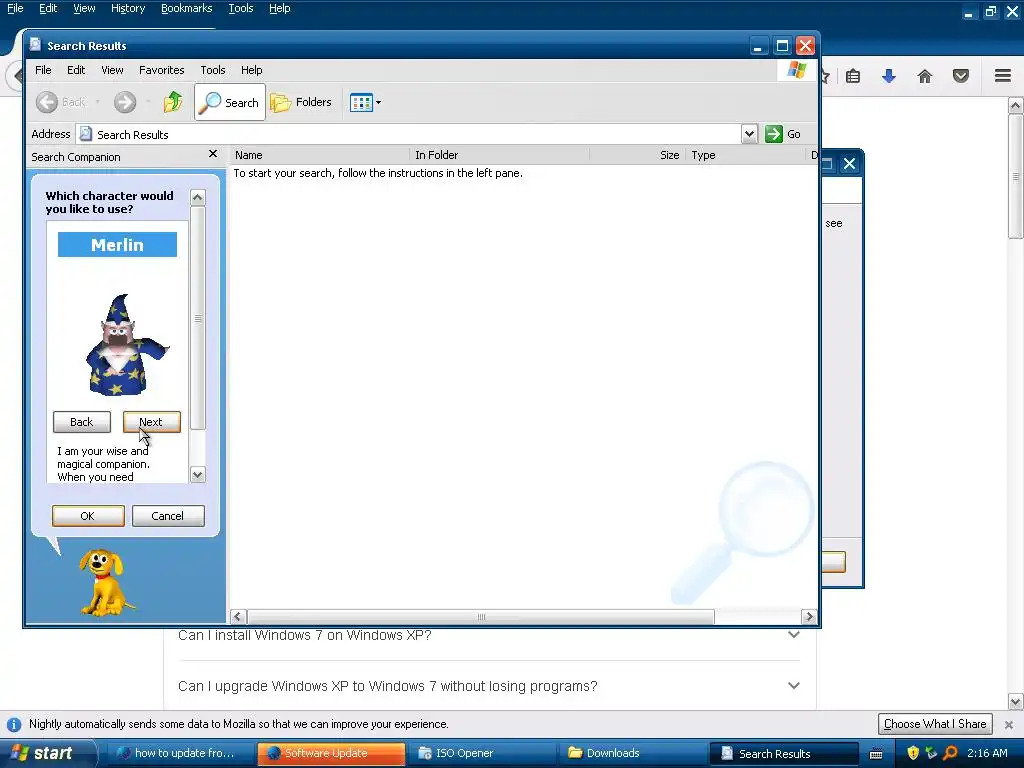Open the Favorites menu in Search Results

click(x=161, y=70)
